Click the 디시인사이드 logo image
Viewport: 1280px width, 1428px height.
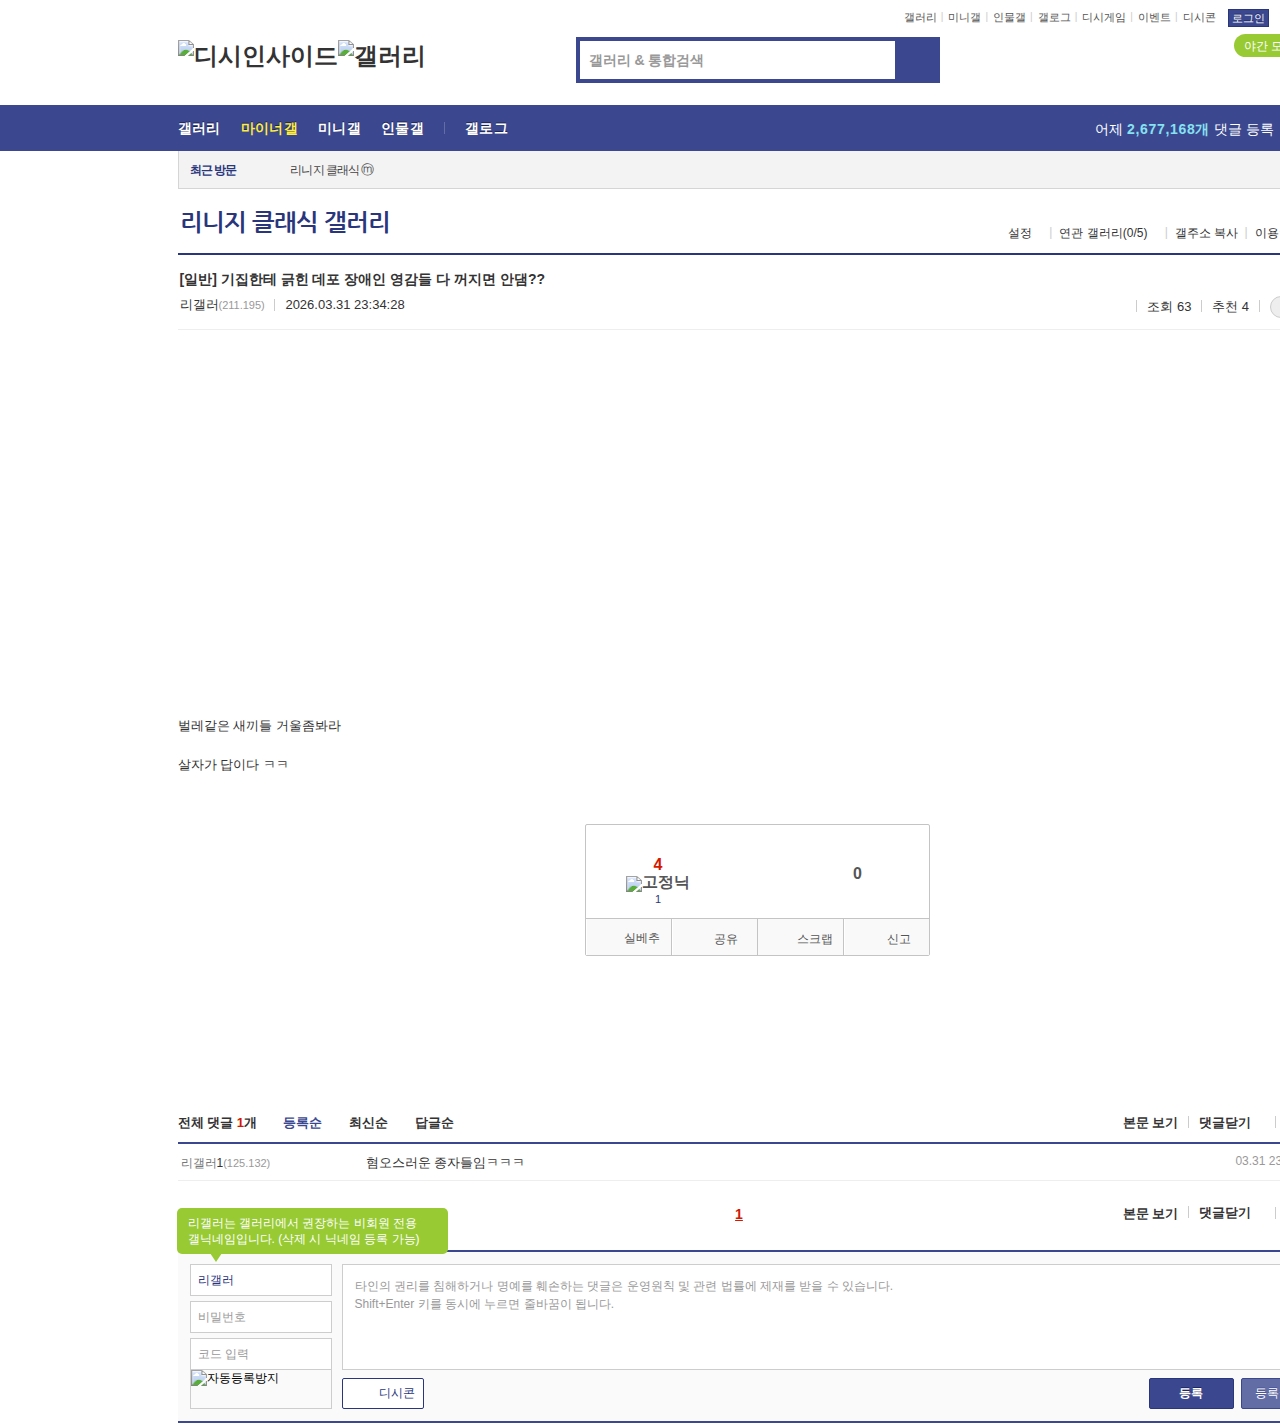click(x=257, y=56)
